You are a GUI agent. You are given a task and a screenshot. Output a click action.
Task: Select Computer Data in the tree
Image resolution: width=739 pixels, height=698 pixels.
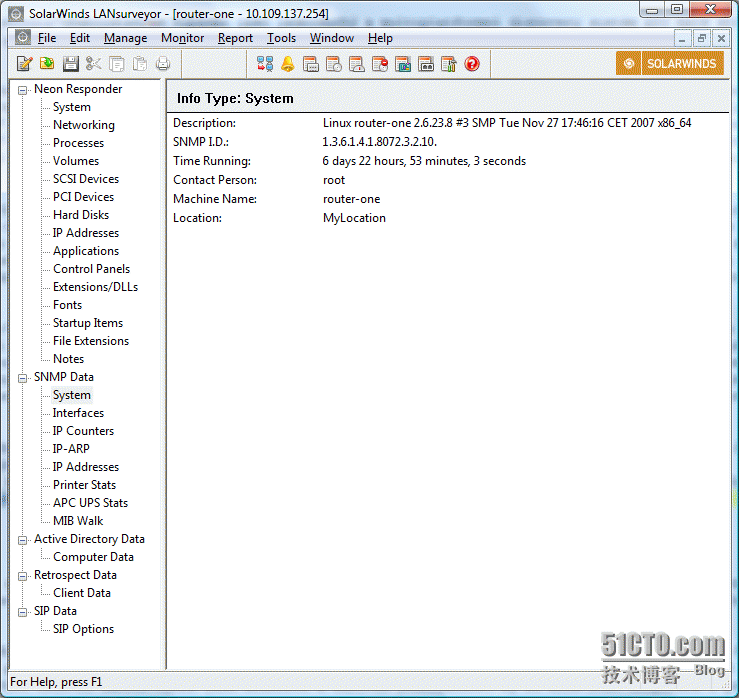(x=93, y=557)
